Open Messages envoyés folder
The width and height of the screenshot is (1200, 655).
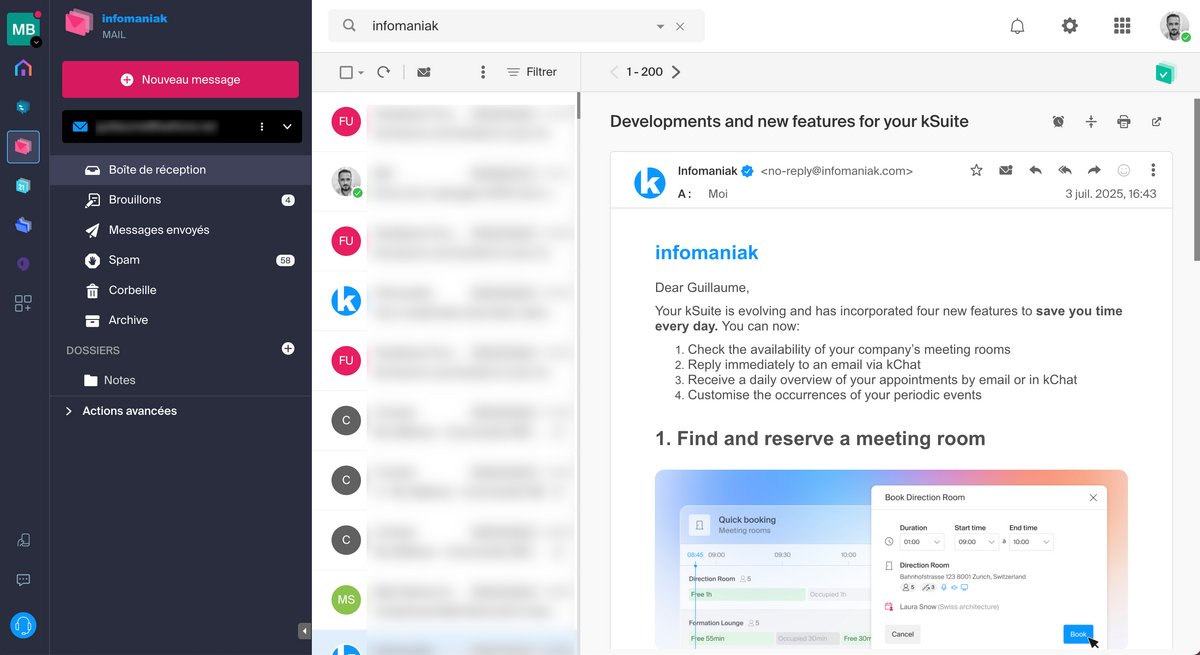click(x=181, y=230)
